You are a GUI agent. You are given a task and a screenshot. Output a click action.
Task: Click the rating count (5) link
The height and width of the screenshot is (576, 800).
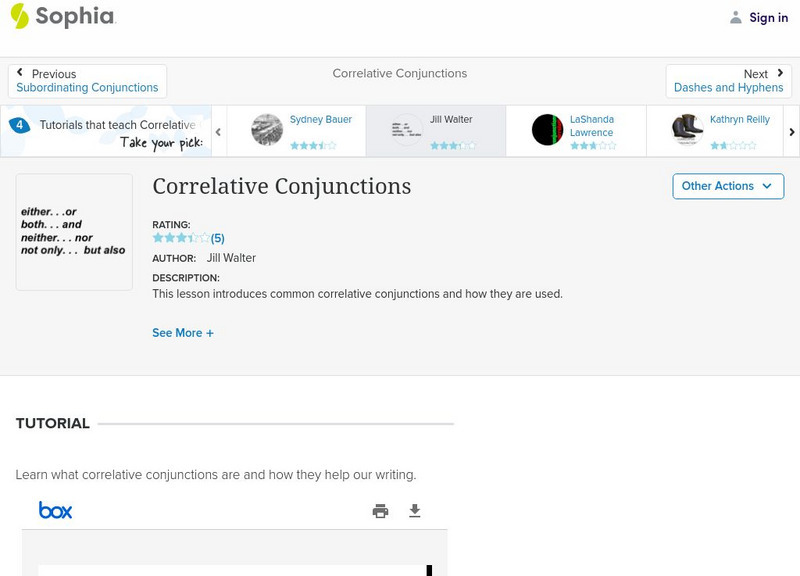(217, 238)
